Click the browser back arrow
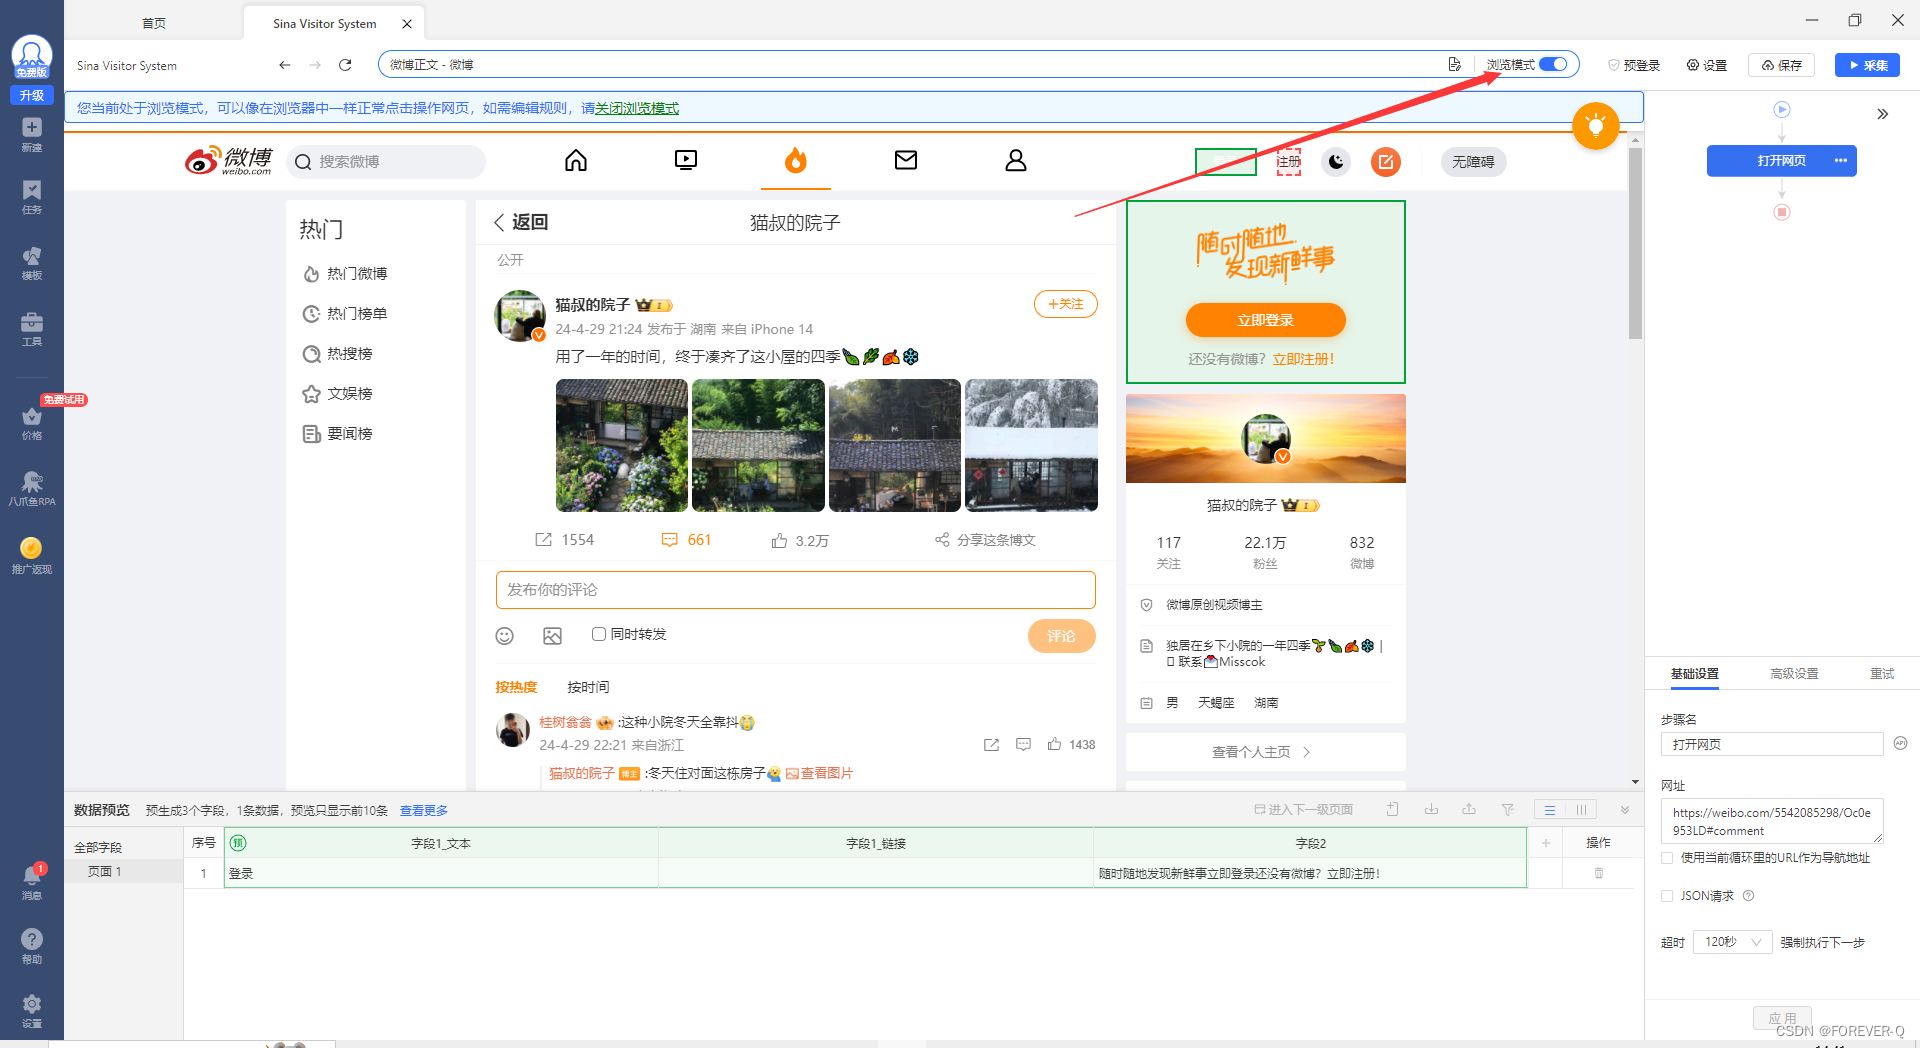This screenshot has height=1048, width=1920. [x=285, y=65]
